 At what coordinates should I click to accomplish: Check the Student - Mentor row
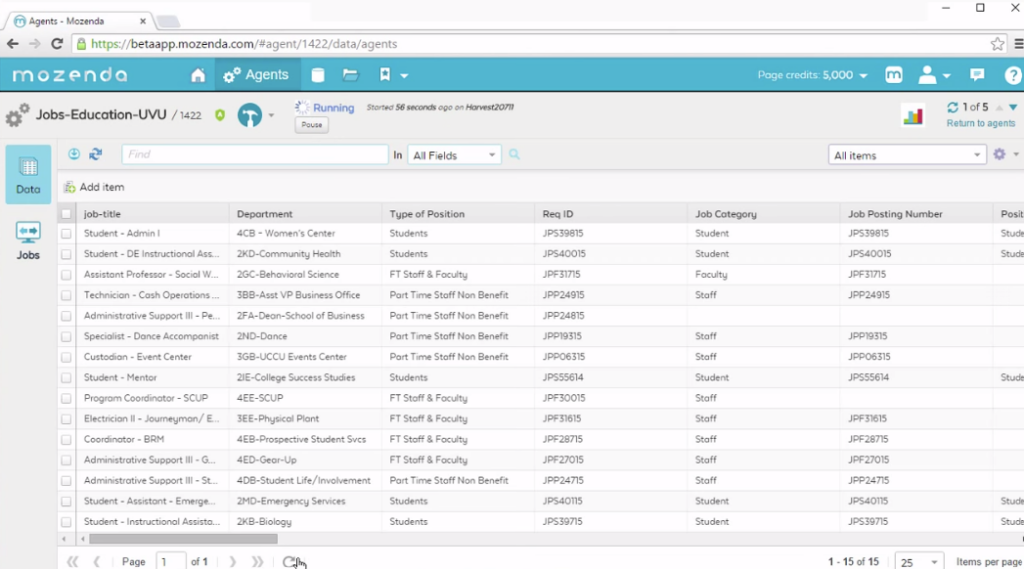click(x=66, y=378)
